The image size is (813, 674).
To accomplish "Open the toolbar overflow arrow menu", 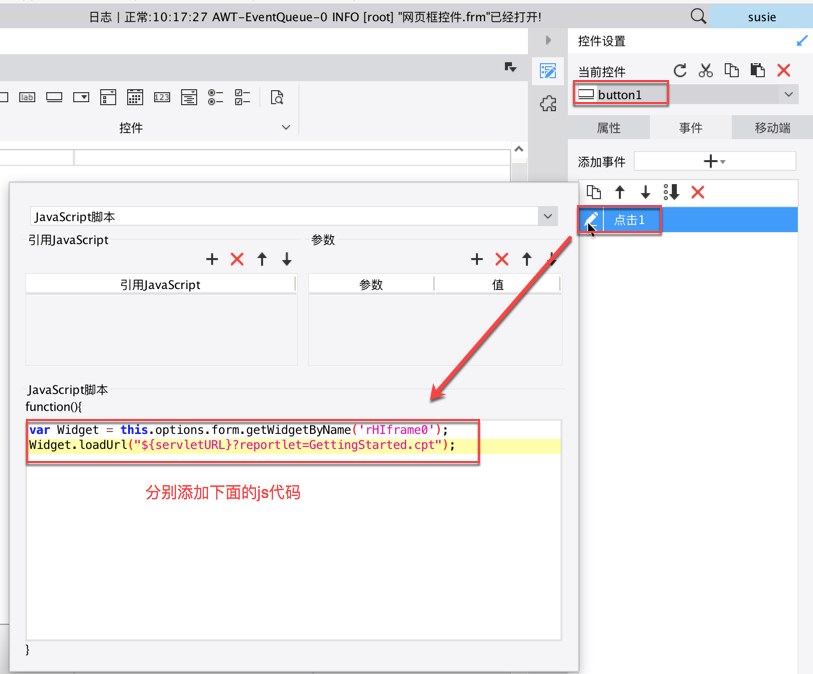I will click(x=510, y=67).
